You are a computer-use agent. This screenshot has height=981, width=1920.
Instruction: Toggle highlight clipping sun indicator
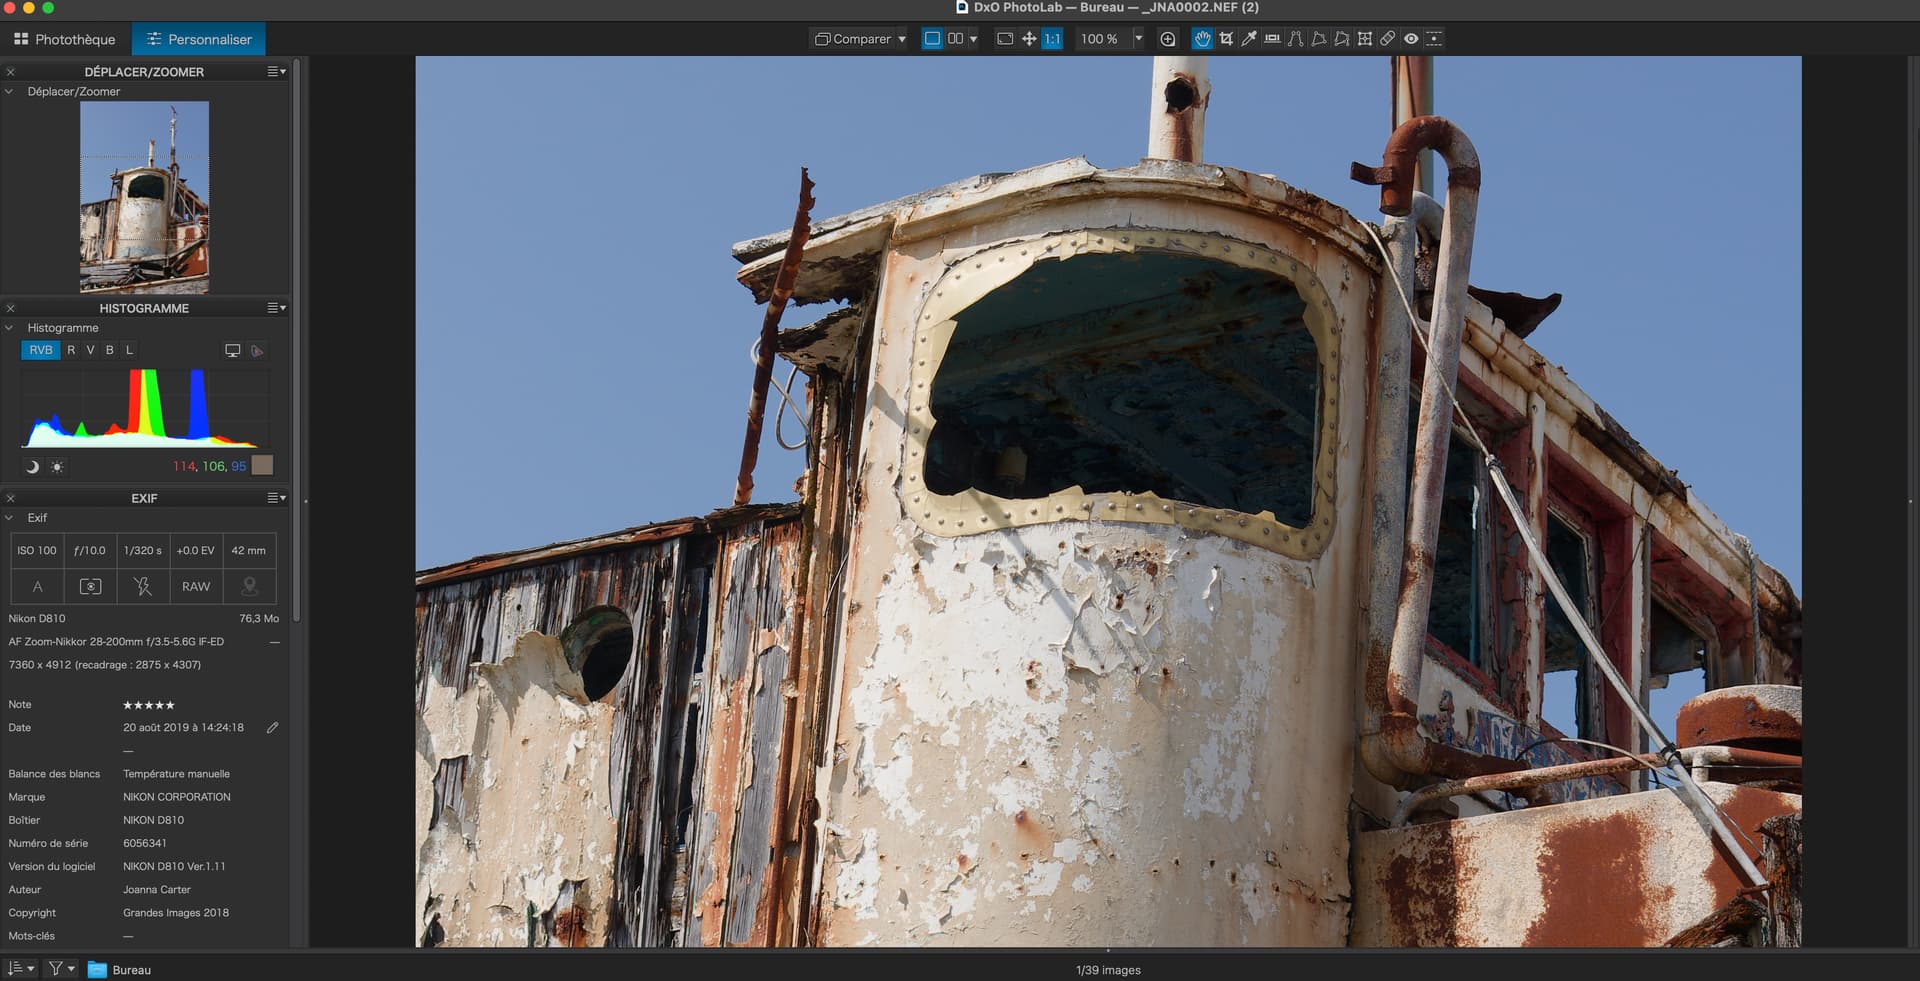[57, 467]
